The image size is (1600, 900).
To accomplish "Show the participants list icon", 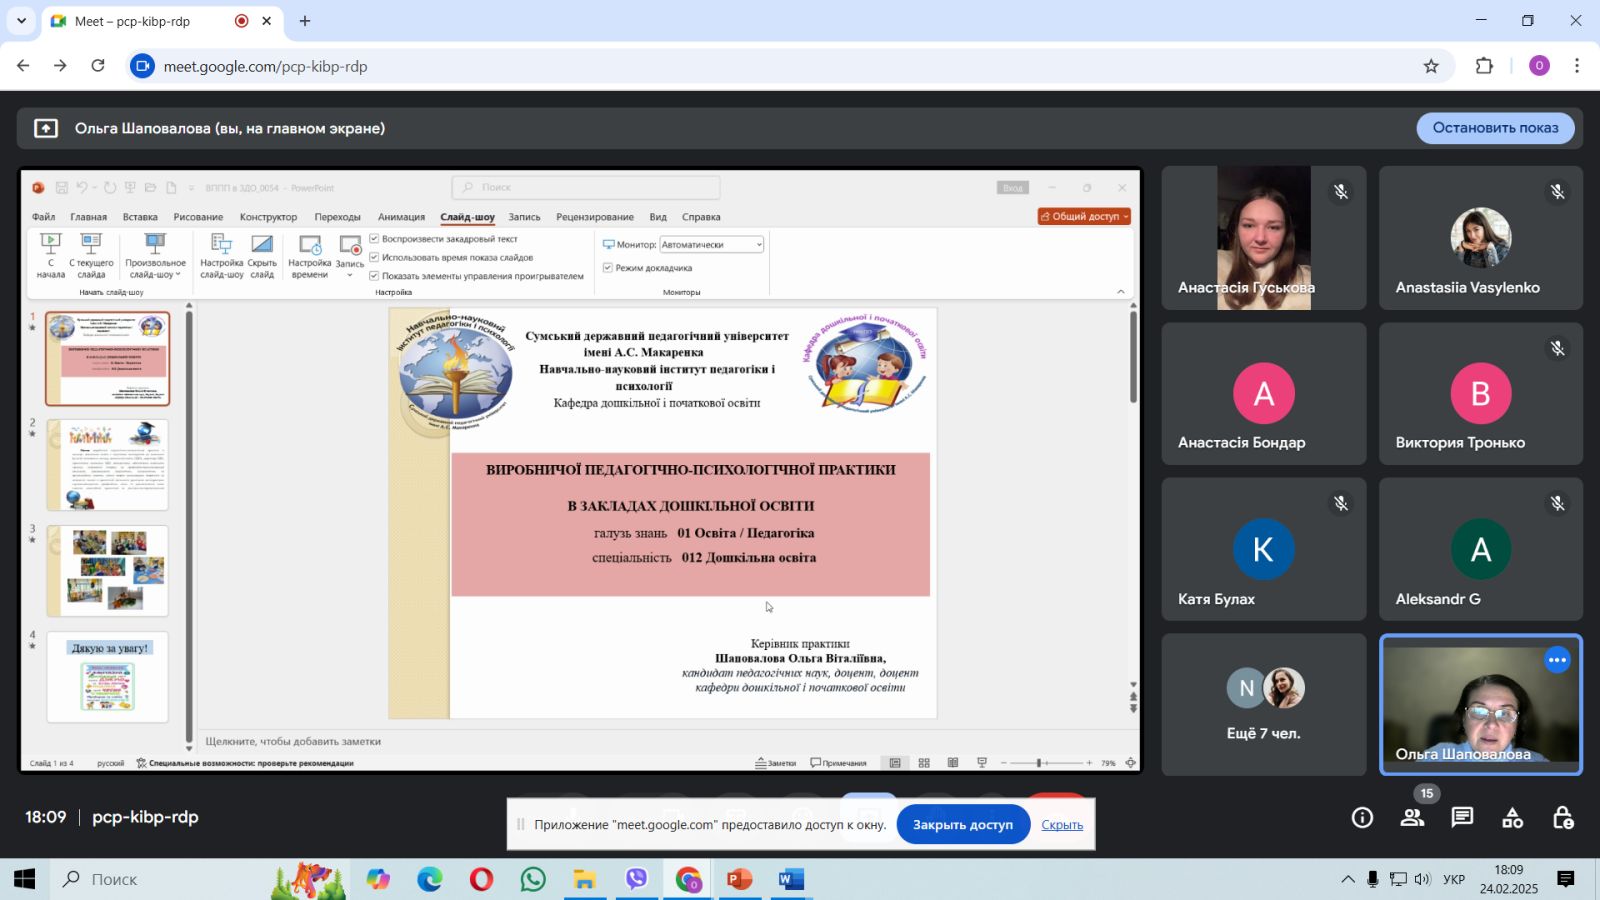I will (1412, 818).
